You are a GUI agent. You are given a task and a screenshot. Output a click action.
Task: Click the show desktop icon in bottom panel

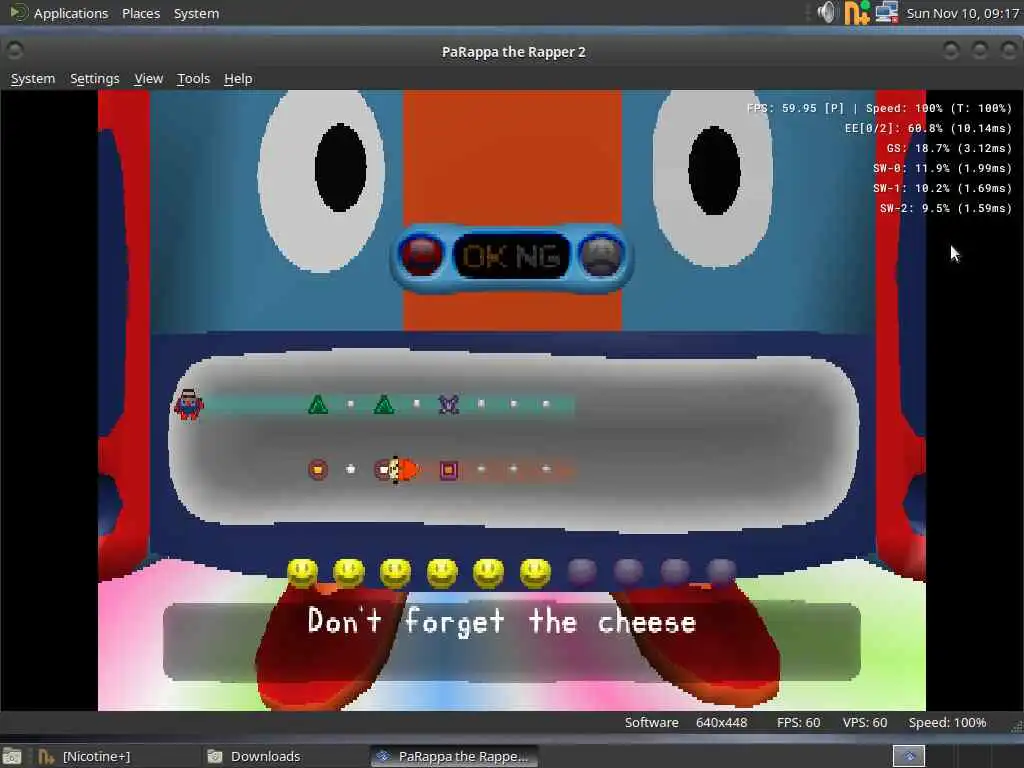click(12, 756)
